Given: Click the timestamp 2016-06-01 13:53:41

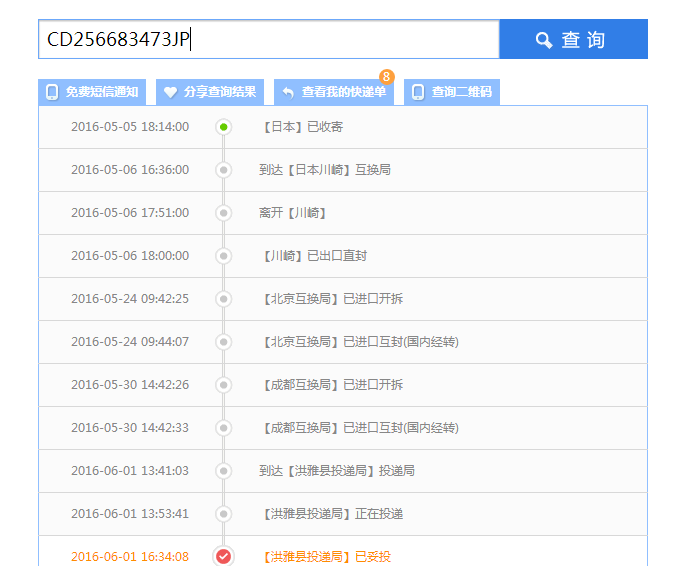Looking at the screenshot, I should point(130,514).
